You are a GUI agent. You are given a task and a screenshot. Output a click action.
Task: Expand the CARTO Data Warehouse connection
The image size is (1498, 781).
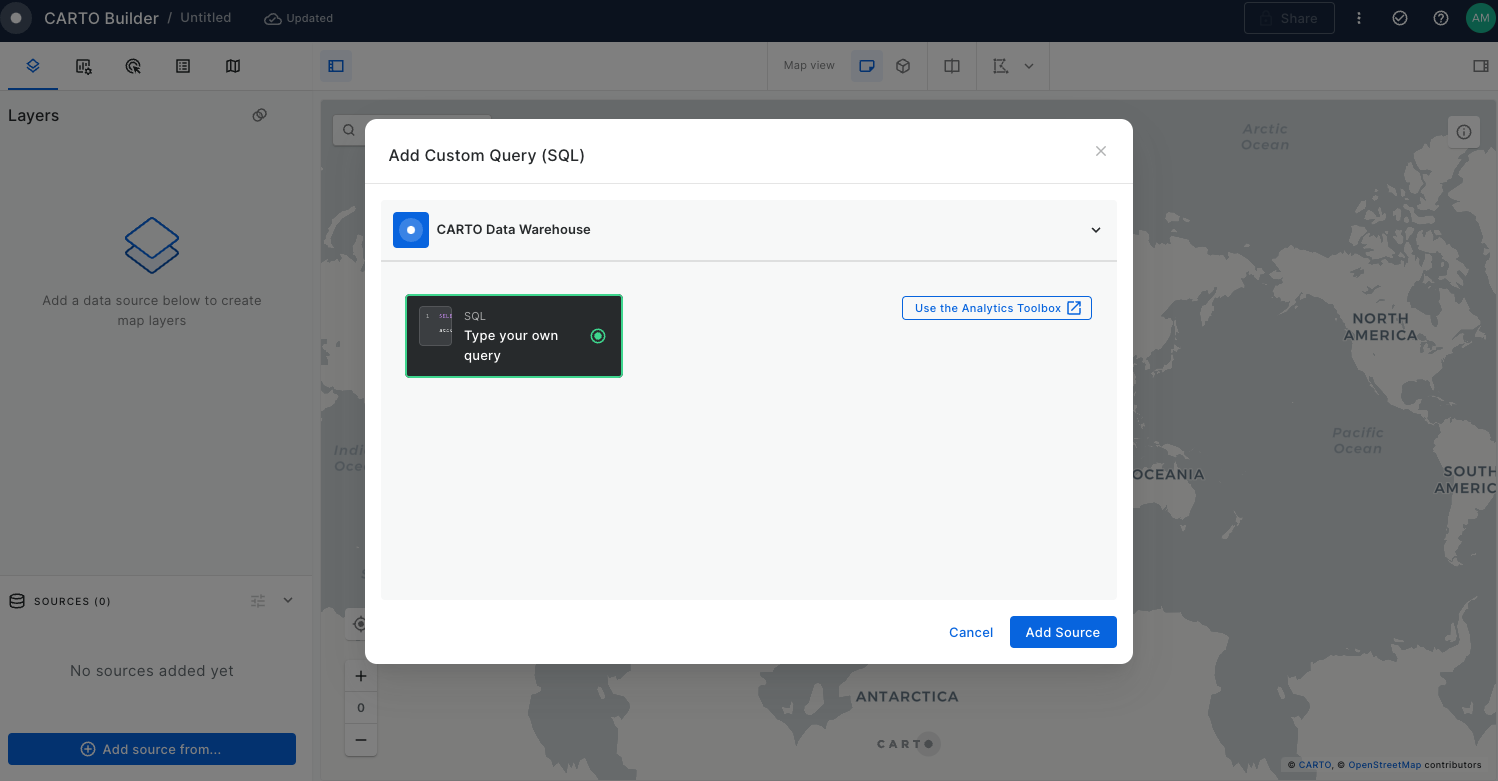(x=1096, y=230)
